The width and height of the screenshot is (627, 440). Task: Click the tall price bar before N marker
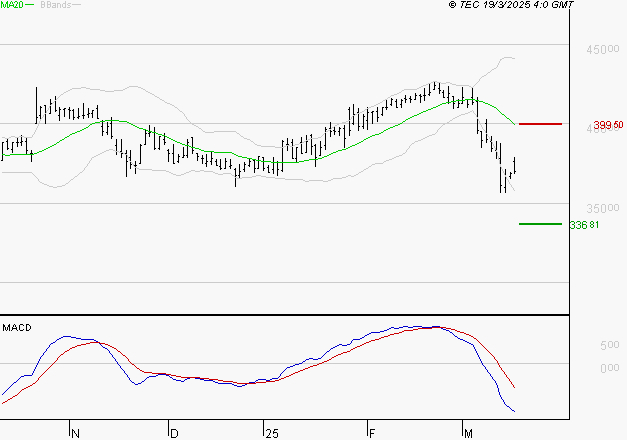click(37, 104)
